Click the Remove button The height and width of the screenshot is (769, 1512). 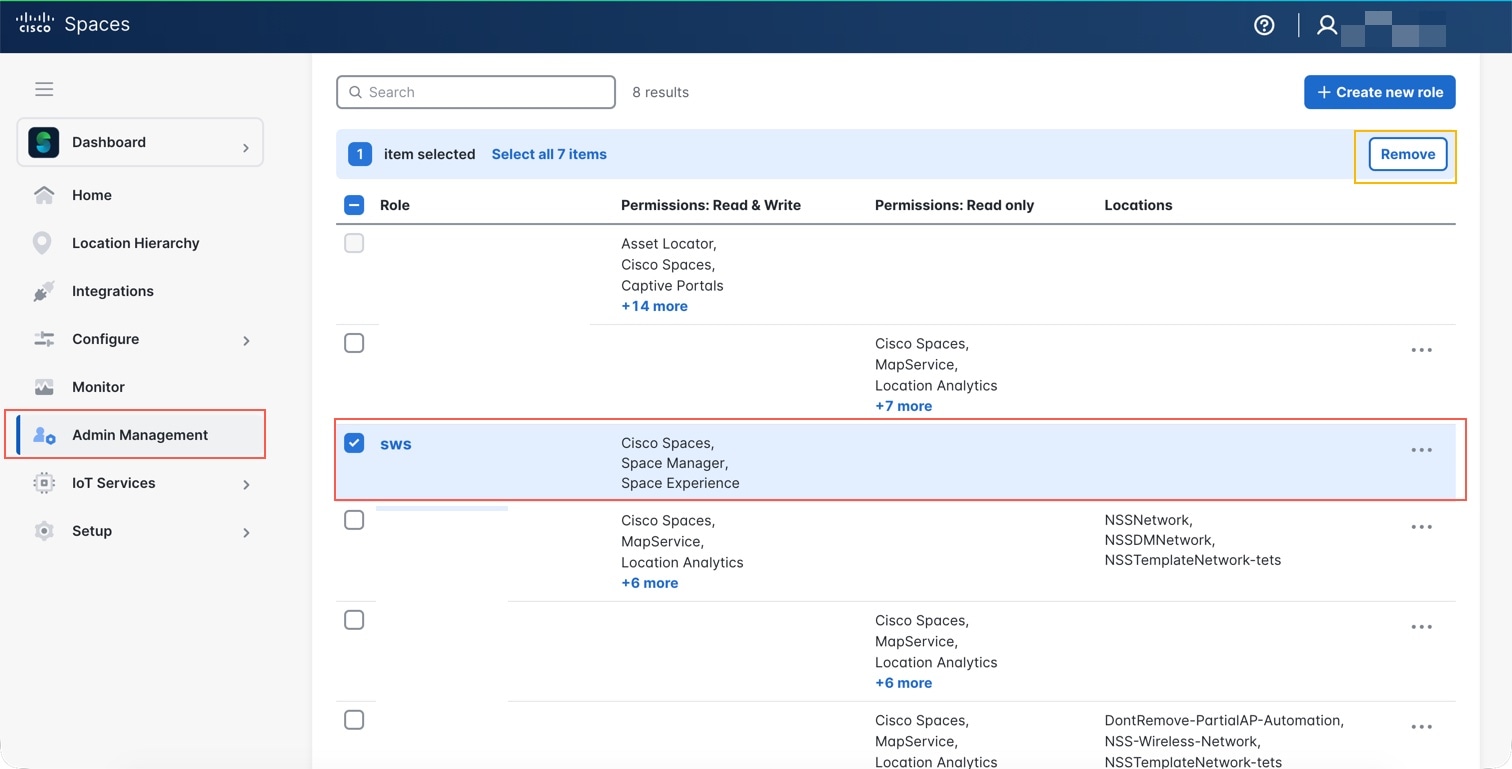[1407, 154]
